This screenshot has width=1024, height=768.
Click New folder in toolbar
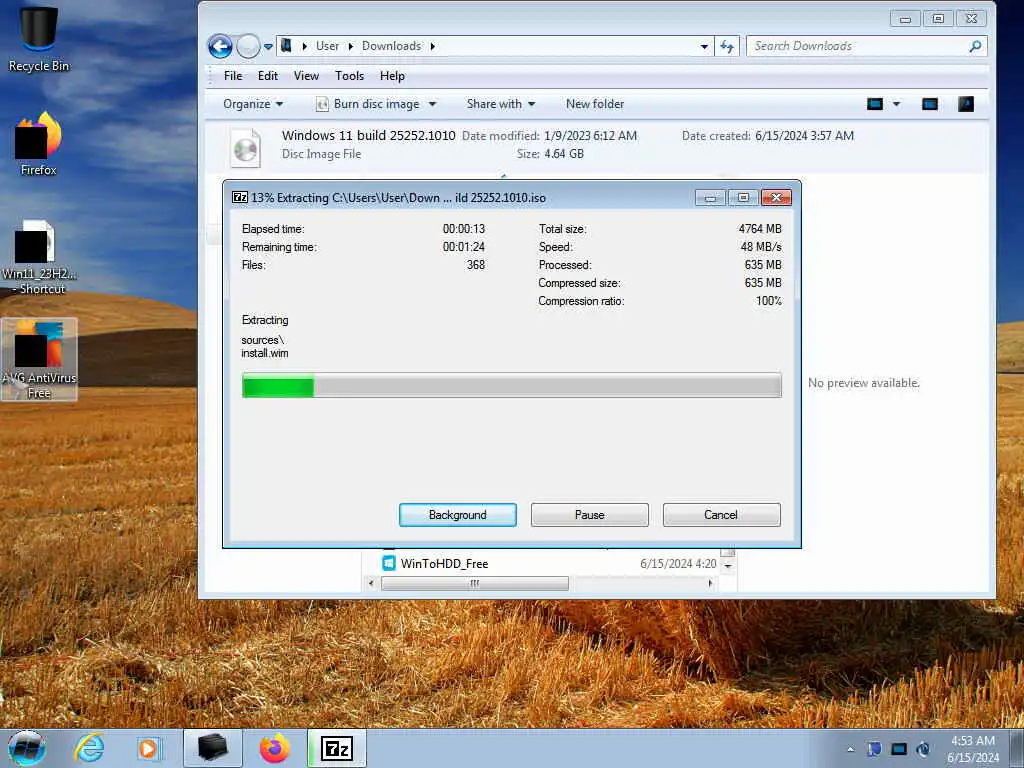click(x=595, y=104)
